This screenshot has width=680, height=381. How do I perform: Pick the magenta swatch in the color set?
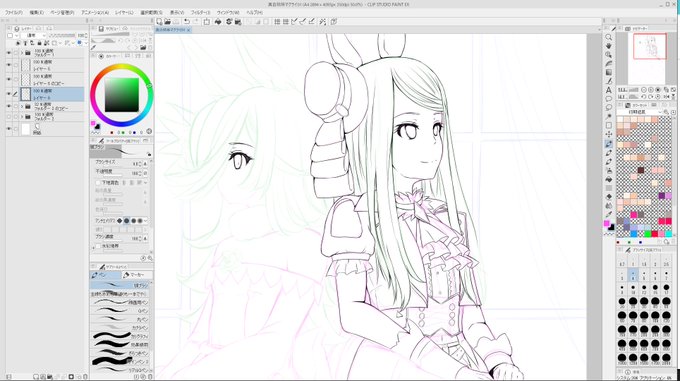634,215
